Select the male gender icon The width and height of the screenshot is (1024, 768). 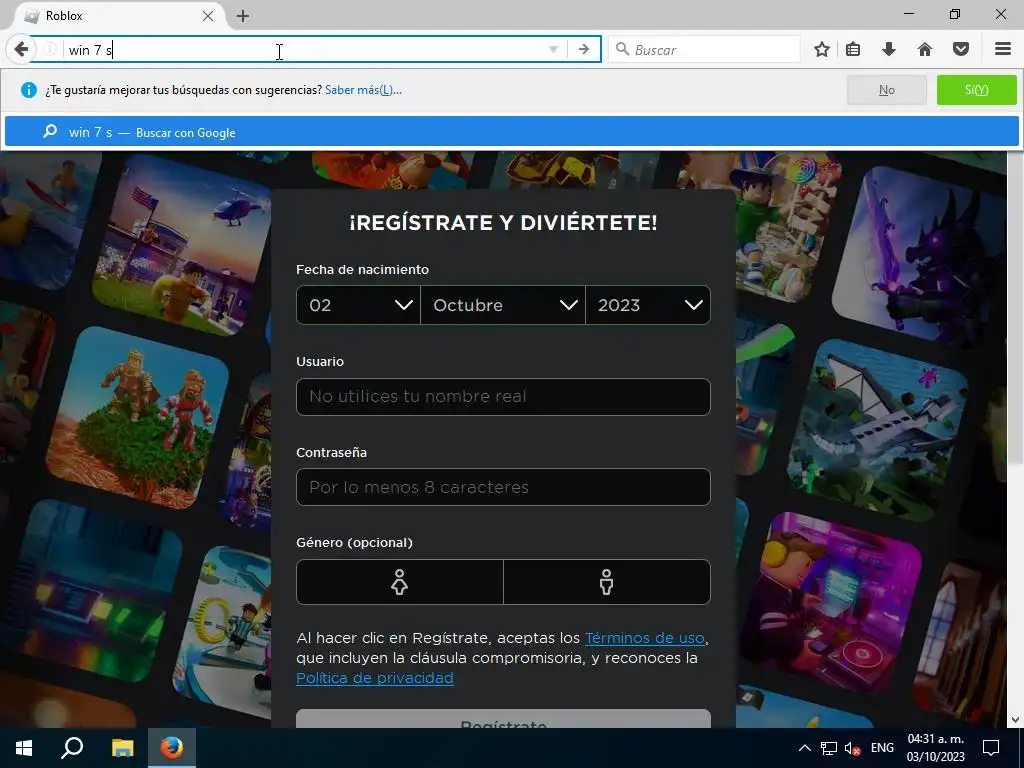click(x=607, y=582)
